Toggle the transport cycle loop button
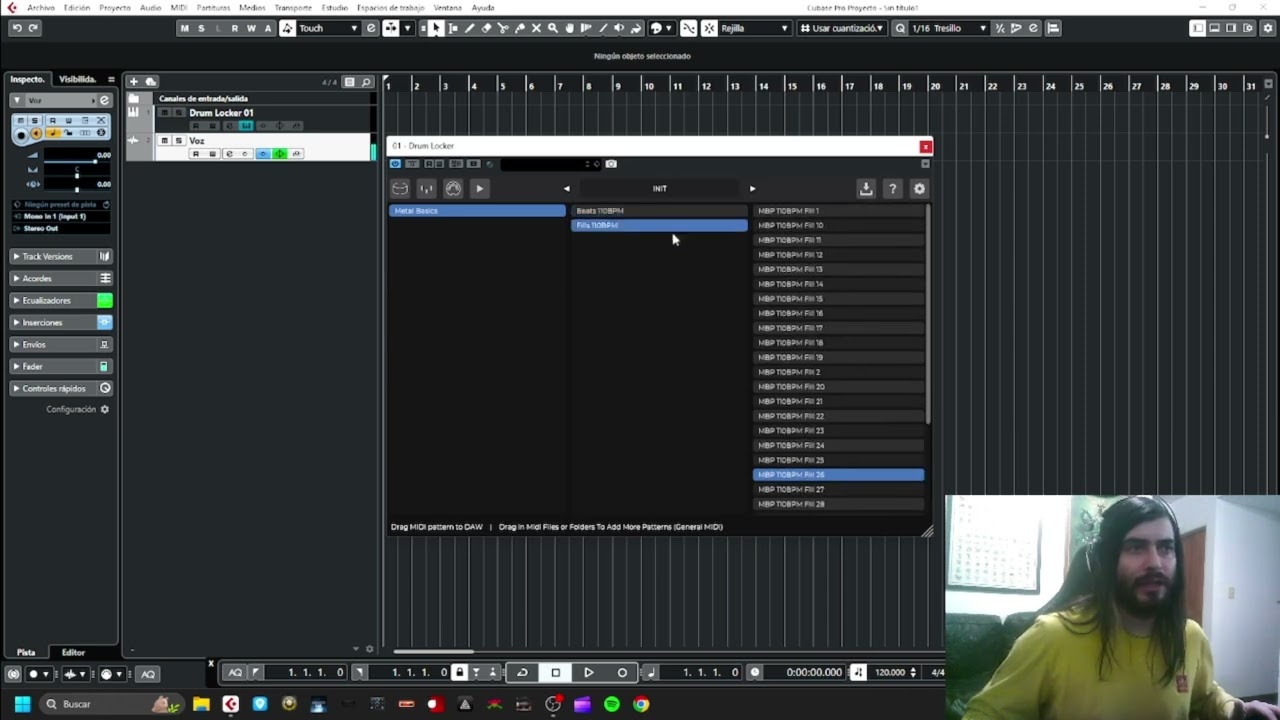Screen dimensions: 1280x720 tap(522, 673)
